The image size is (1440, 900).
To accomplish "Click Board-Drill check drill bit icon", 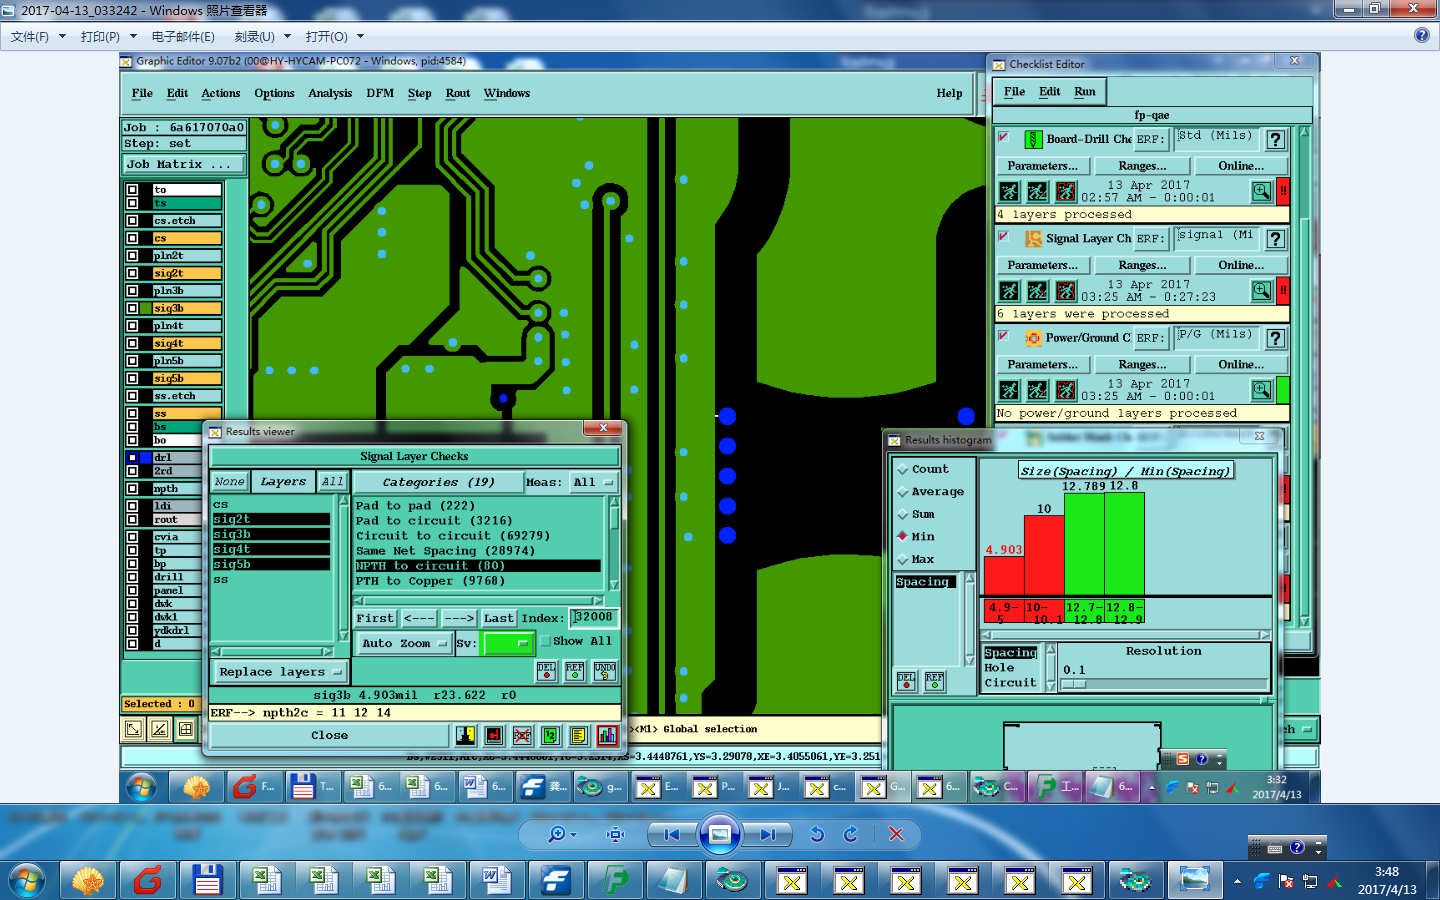I will tap(1033, 139).
